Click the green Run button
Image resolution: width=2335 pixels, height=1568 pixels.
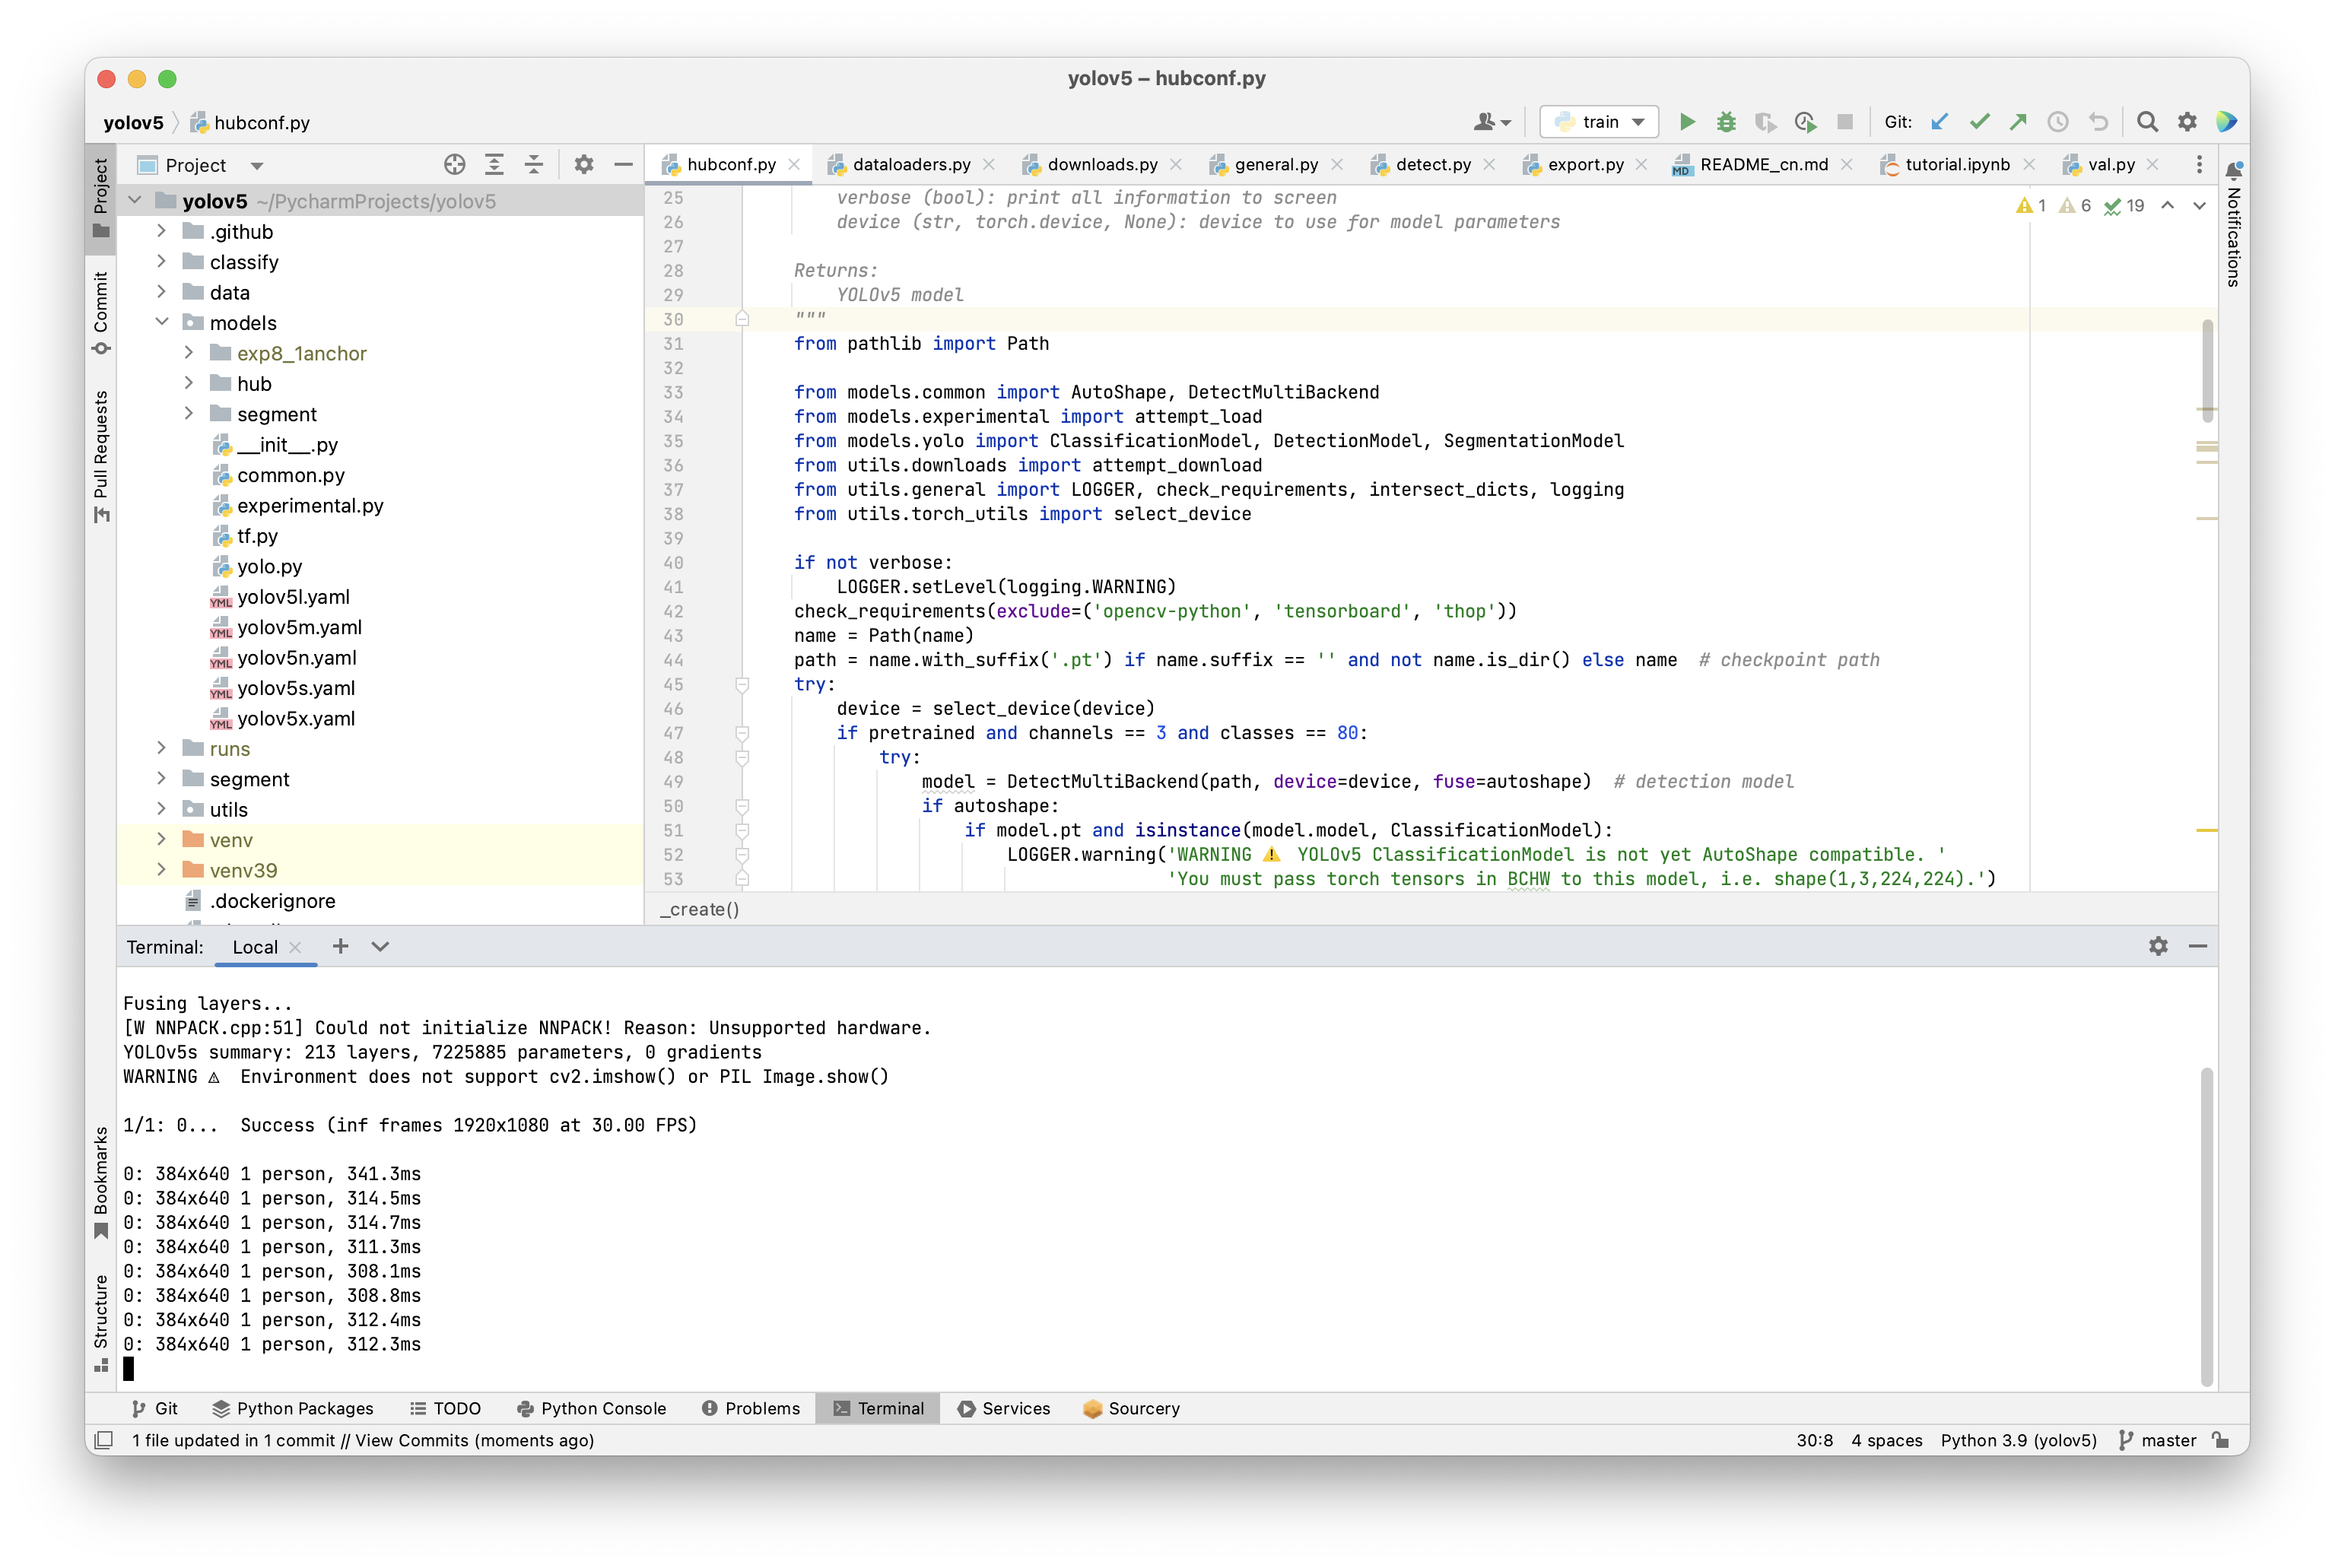pos(1687,122)
